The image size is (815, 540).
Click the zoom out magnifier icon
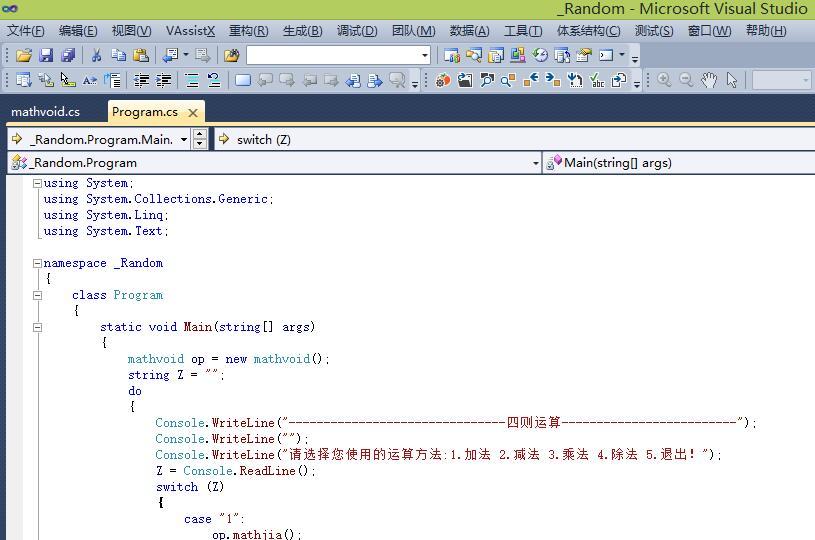[x=686, y=80]
